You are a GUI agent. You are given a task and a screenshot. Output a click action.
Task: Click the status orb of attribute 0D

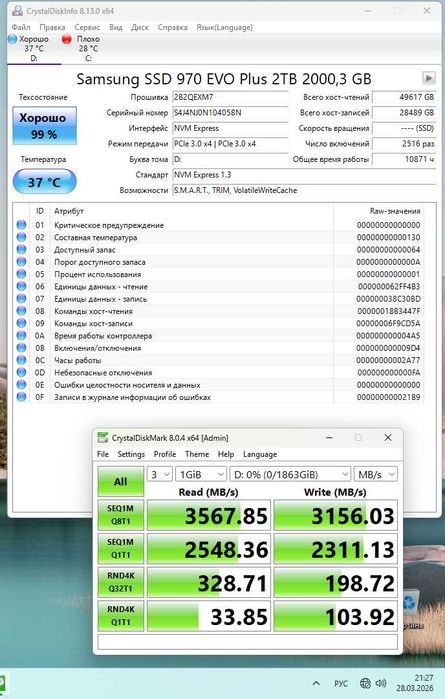coord(21,372)
